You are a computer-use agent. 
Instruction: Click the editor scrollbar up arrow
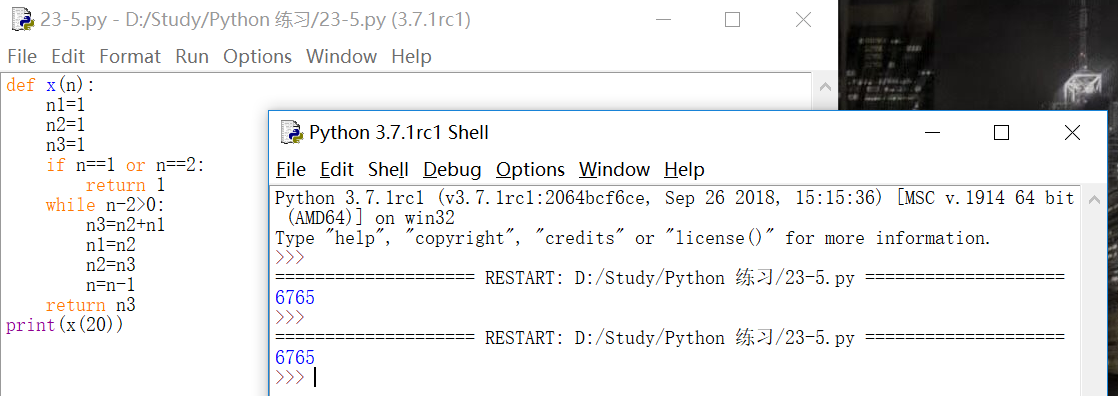point(824,87)
